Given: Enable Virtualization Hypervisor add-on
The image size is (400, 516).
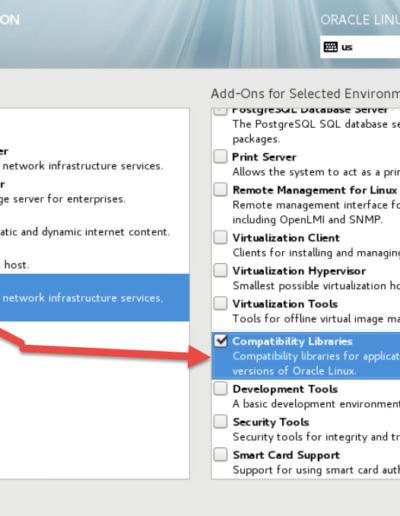Looking at the screenshot, I should click(x=220, y=270).
